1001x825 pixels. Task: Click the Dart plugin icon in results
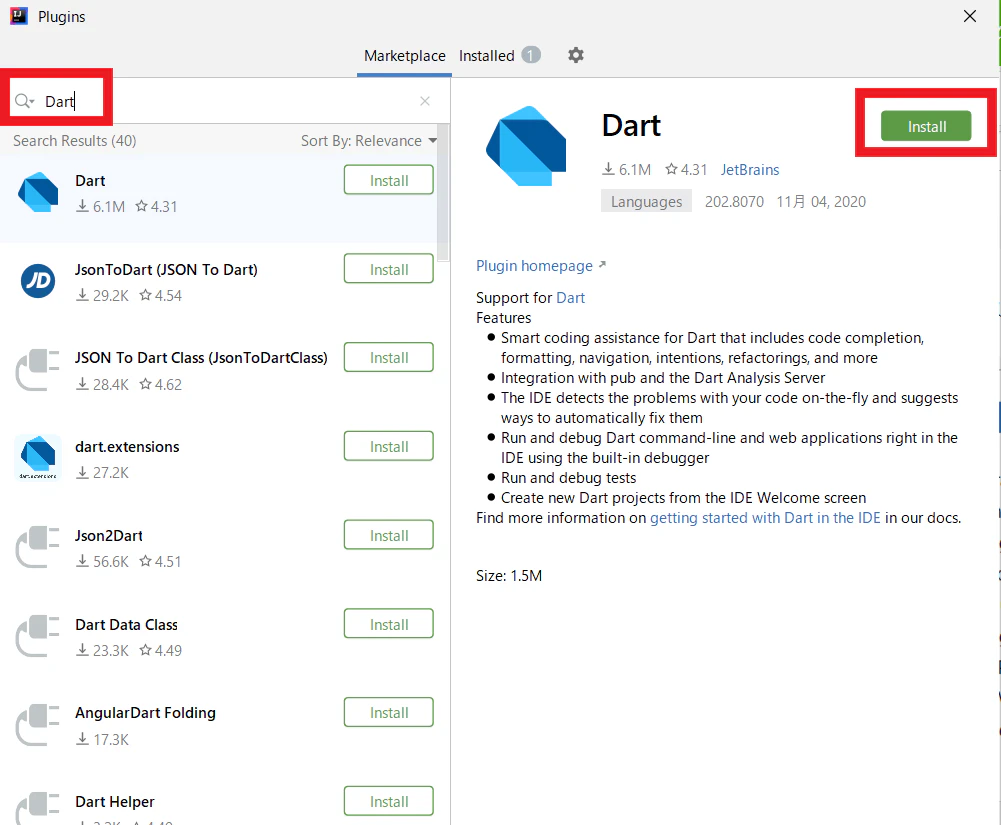(x=38, y=192)
